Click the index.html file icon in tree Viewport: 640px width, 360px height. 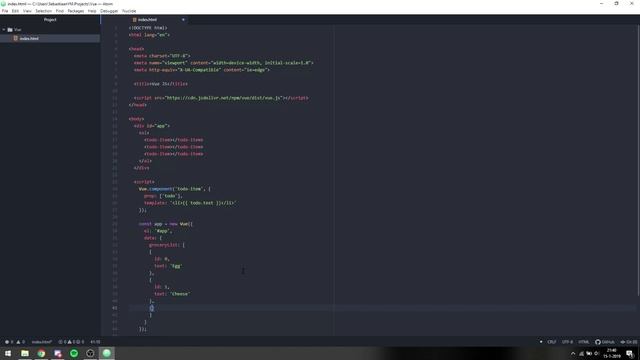16,38
